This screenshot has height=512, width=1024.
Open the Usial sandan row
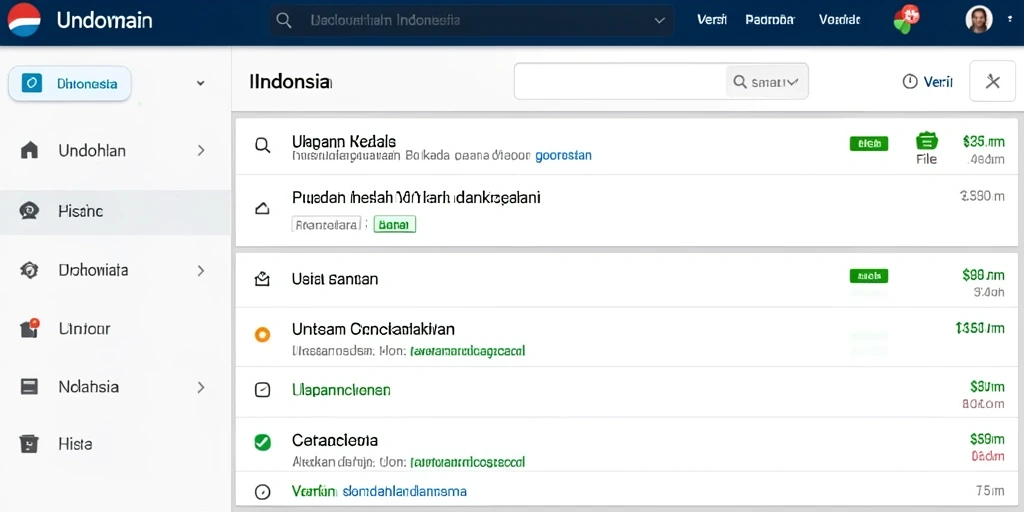[334, 279]
